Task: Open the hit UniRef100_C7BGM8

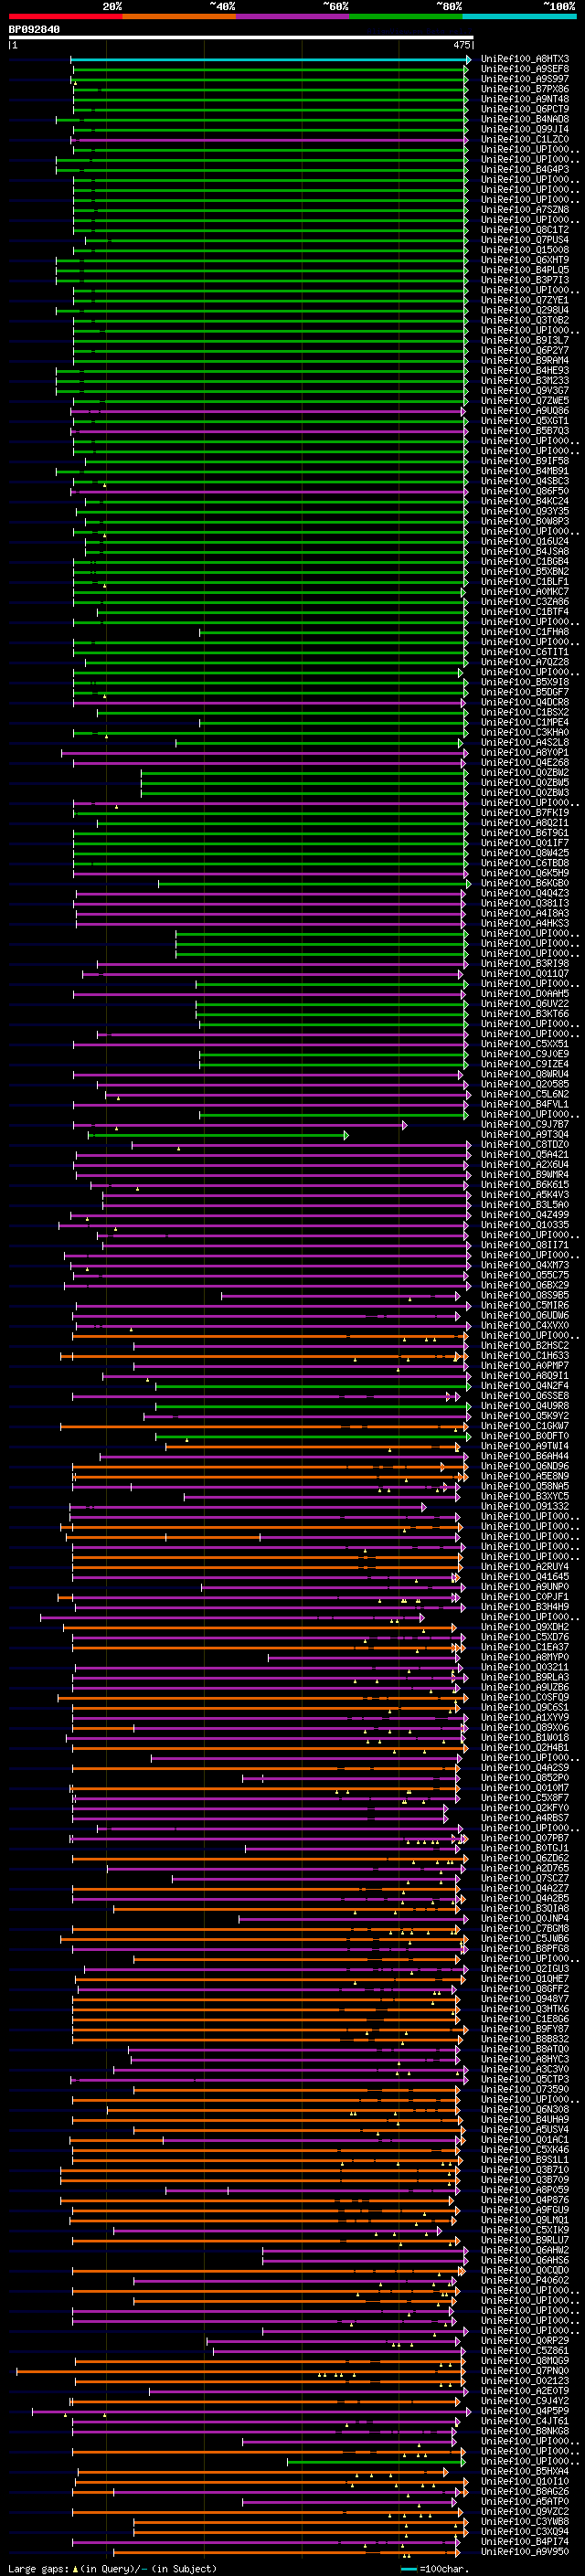Action: pyautogui.click(x=525, y=1930)
